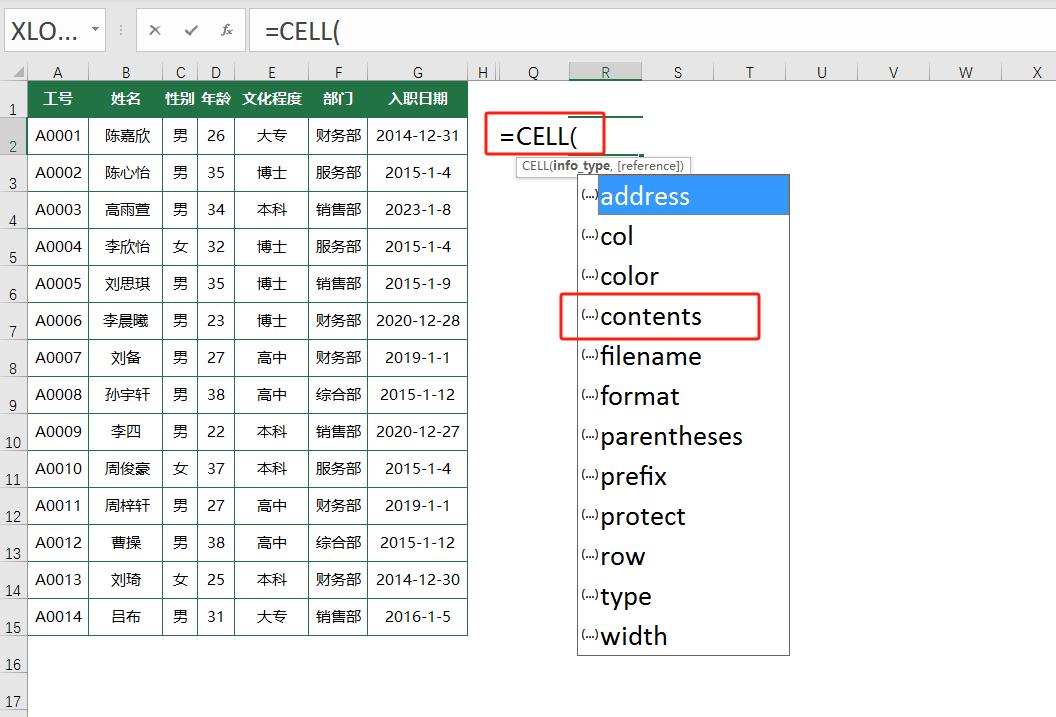Click cell with date 2016-1-5
This screenshot has width=1056, height=717.
pyautogui.click(x=418, y=617)
